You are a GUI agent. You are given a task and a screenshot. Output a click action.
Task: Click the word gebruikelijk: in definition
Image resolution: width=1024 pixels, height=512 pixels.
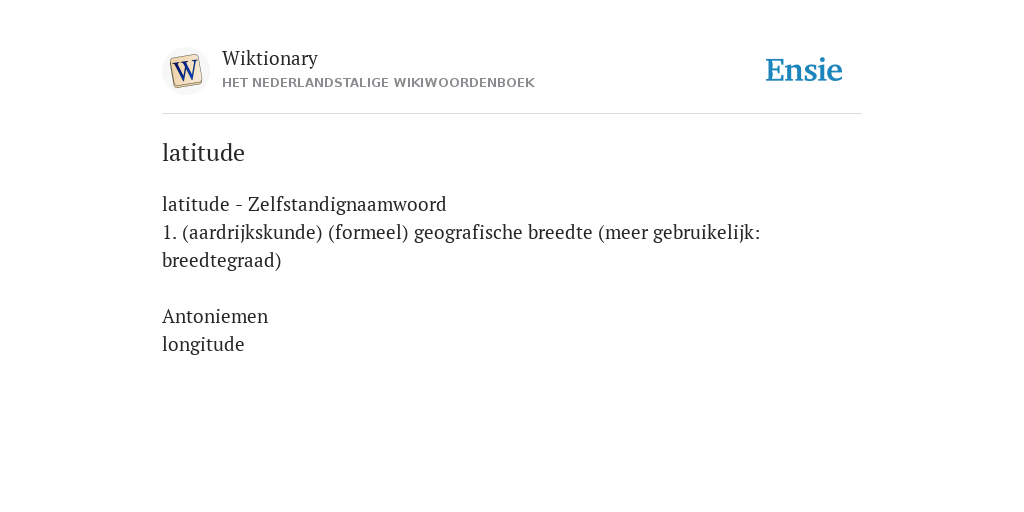pos(707,232)
